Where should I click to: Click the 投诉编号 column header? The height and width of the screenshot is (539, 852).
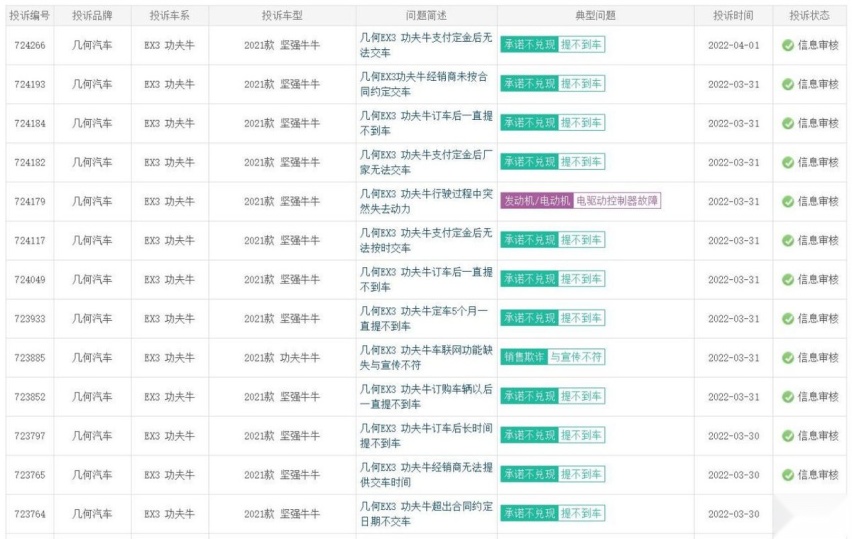click(x=29, y=16)
